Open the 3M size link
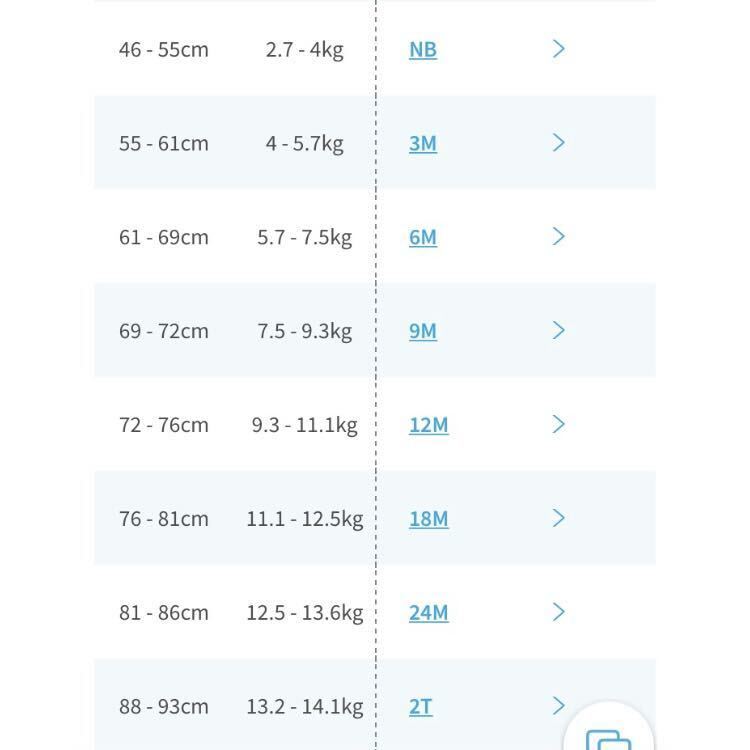Screen dimensions: 750x750 (423, 143)
